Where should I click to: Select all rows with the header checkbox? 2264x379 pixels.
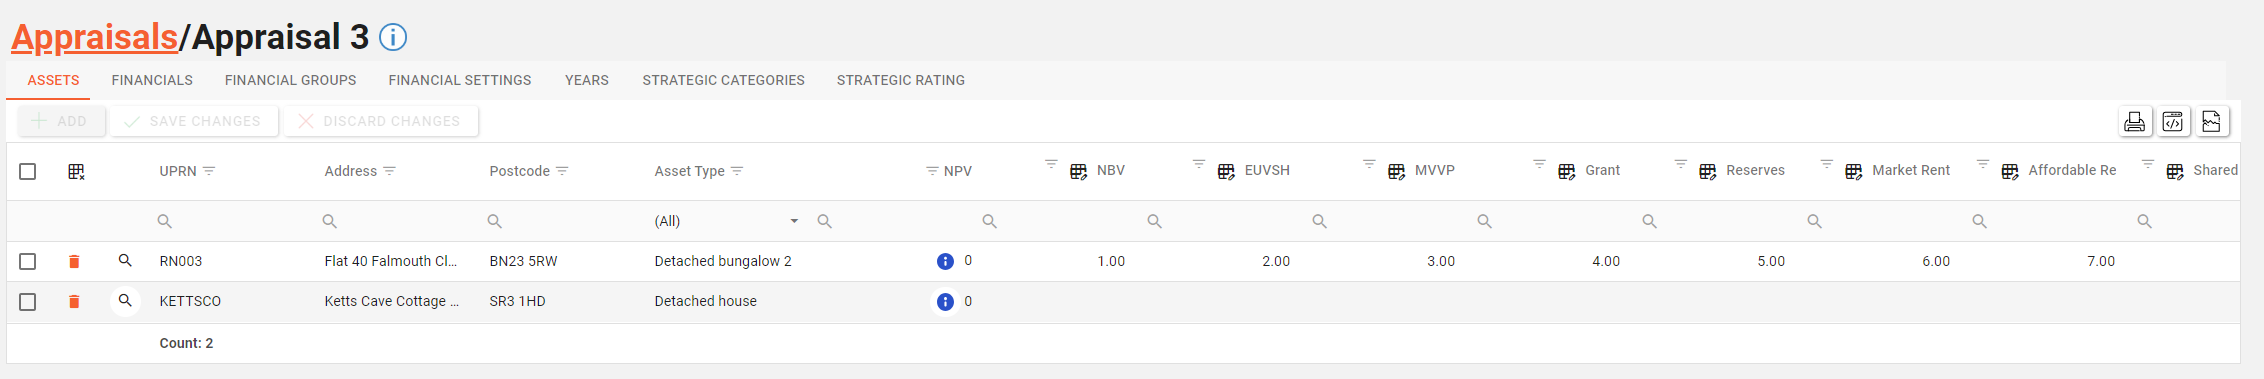pyautogui.click(x=28, y=171)
